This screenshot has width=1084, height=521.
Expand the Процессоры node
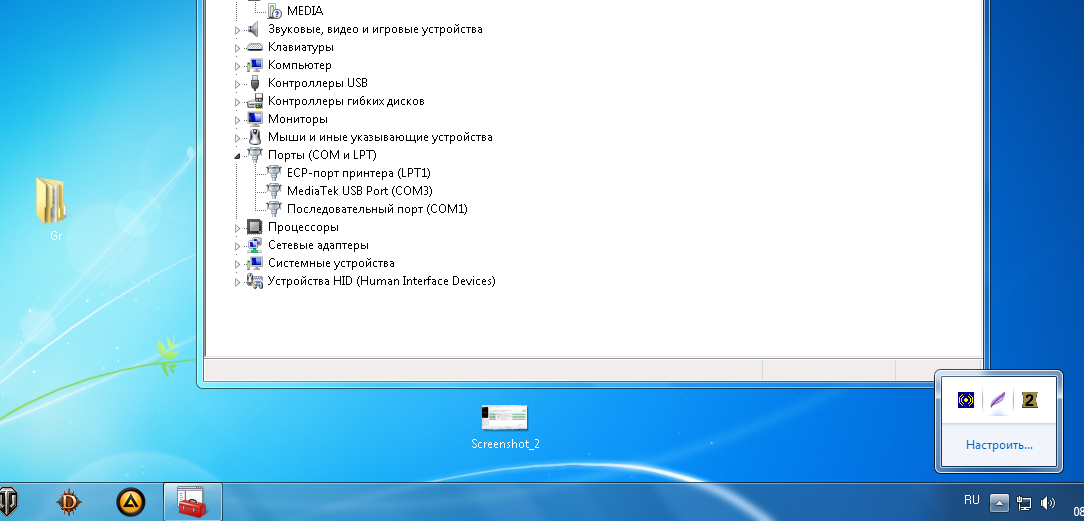pyautogui.click(x=237, y=227)
